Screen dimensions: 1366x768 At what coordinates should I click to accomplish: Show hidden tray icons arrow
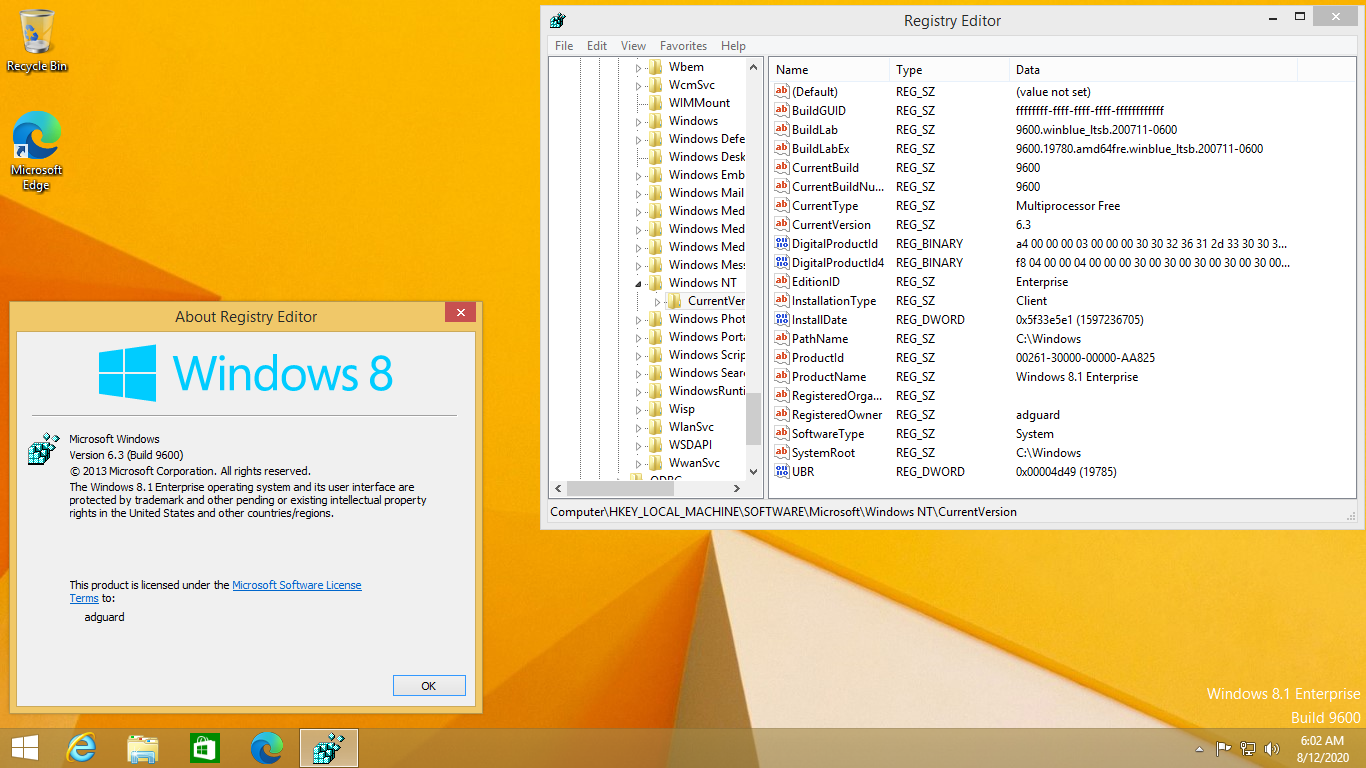tap(1200, 749)
